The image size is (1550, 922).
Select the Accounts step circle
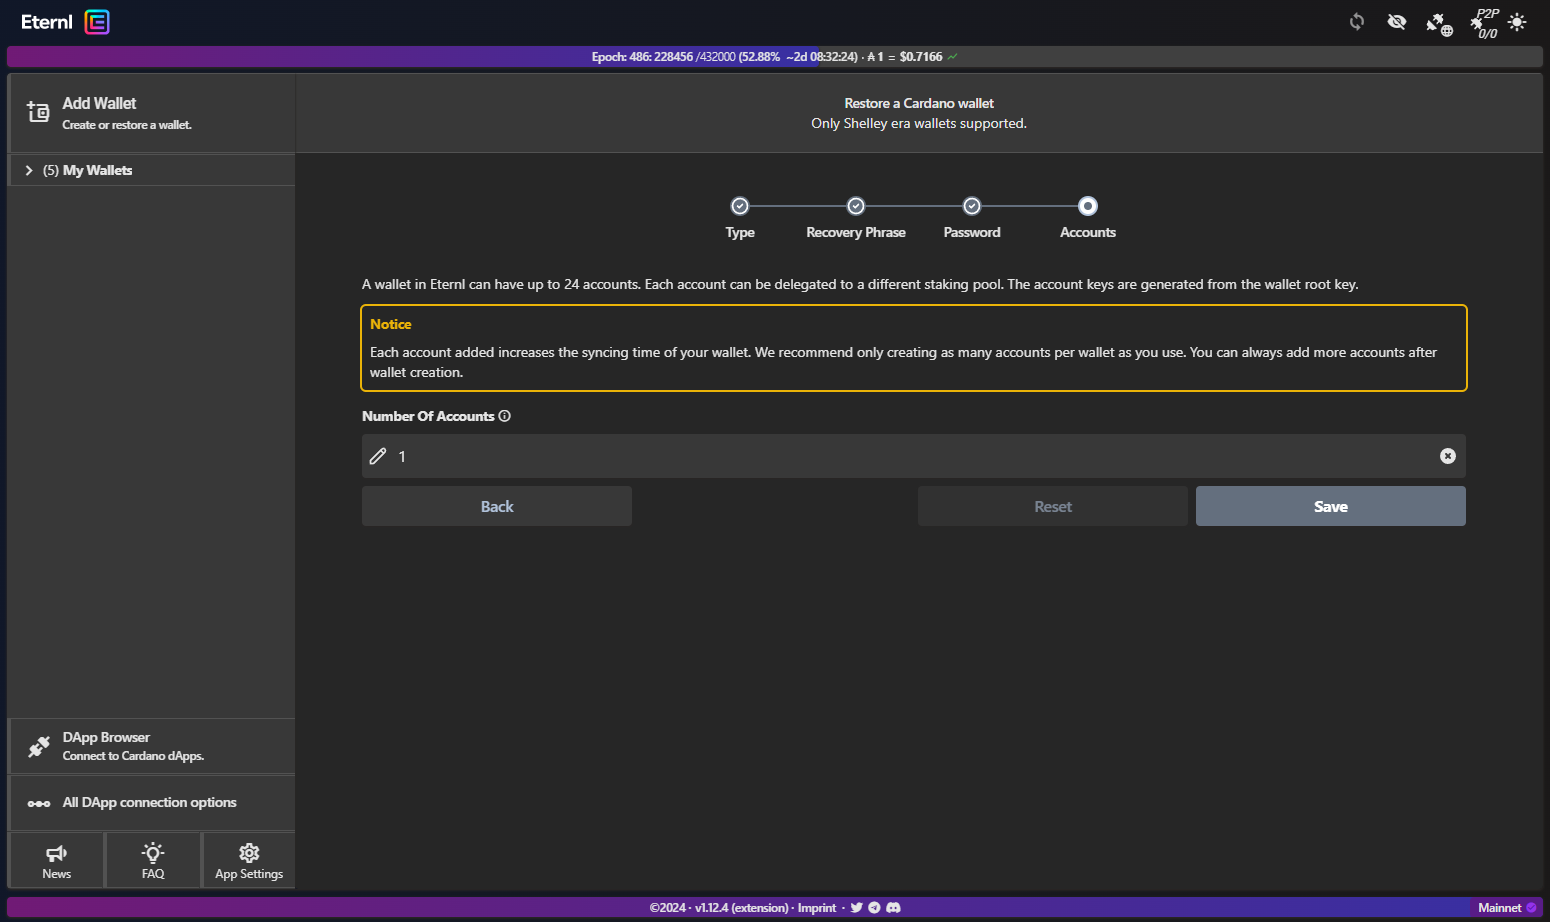coord(1088,206)
